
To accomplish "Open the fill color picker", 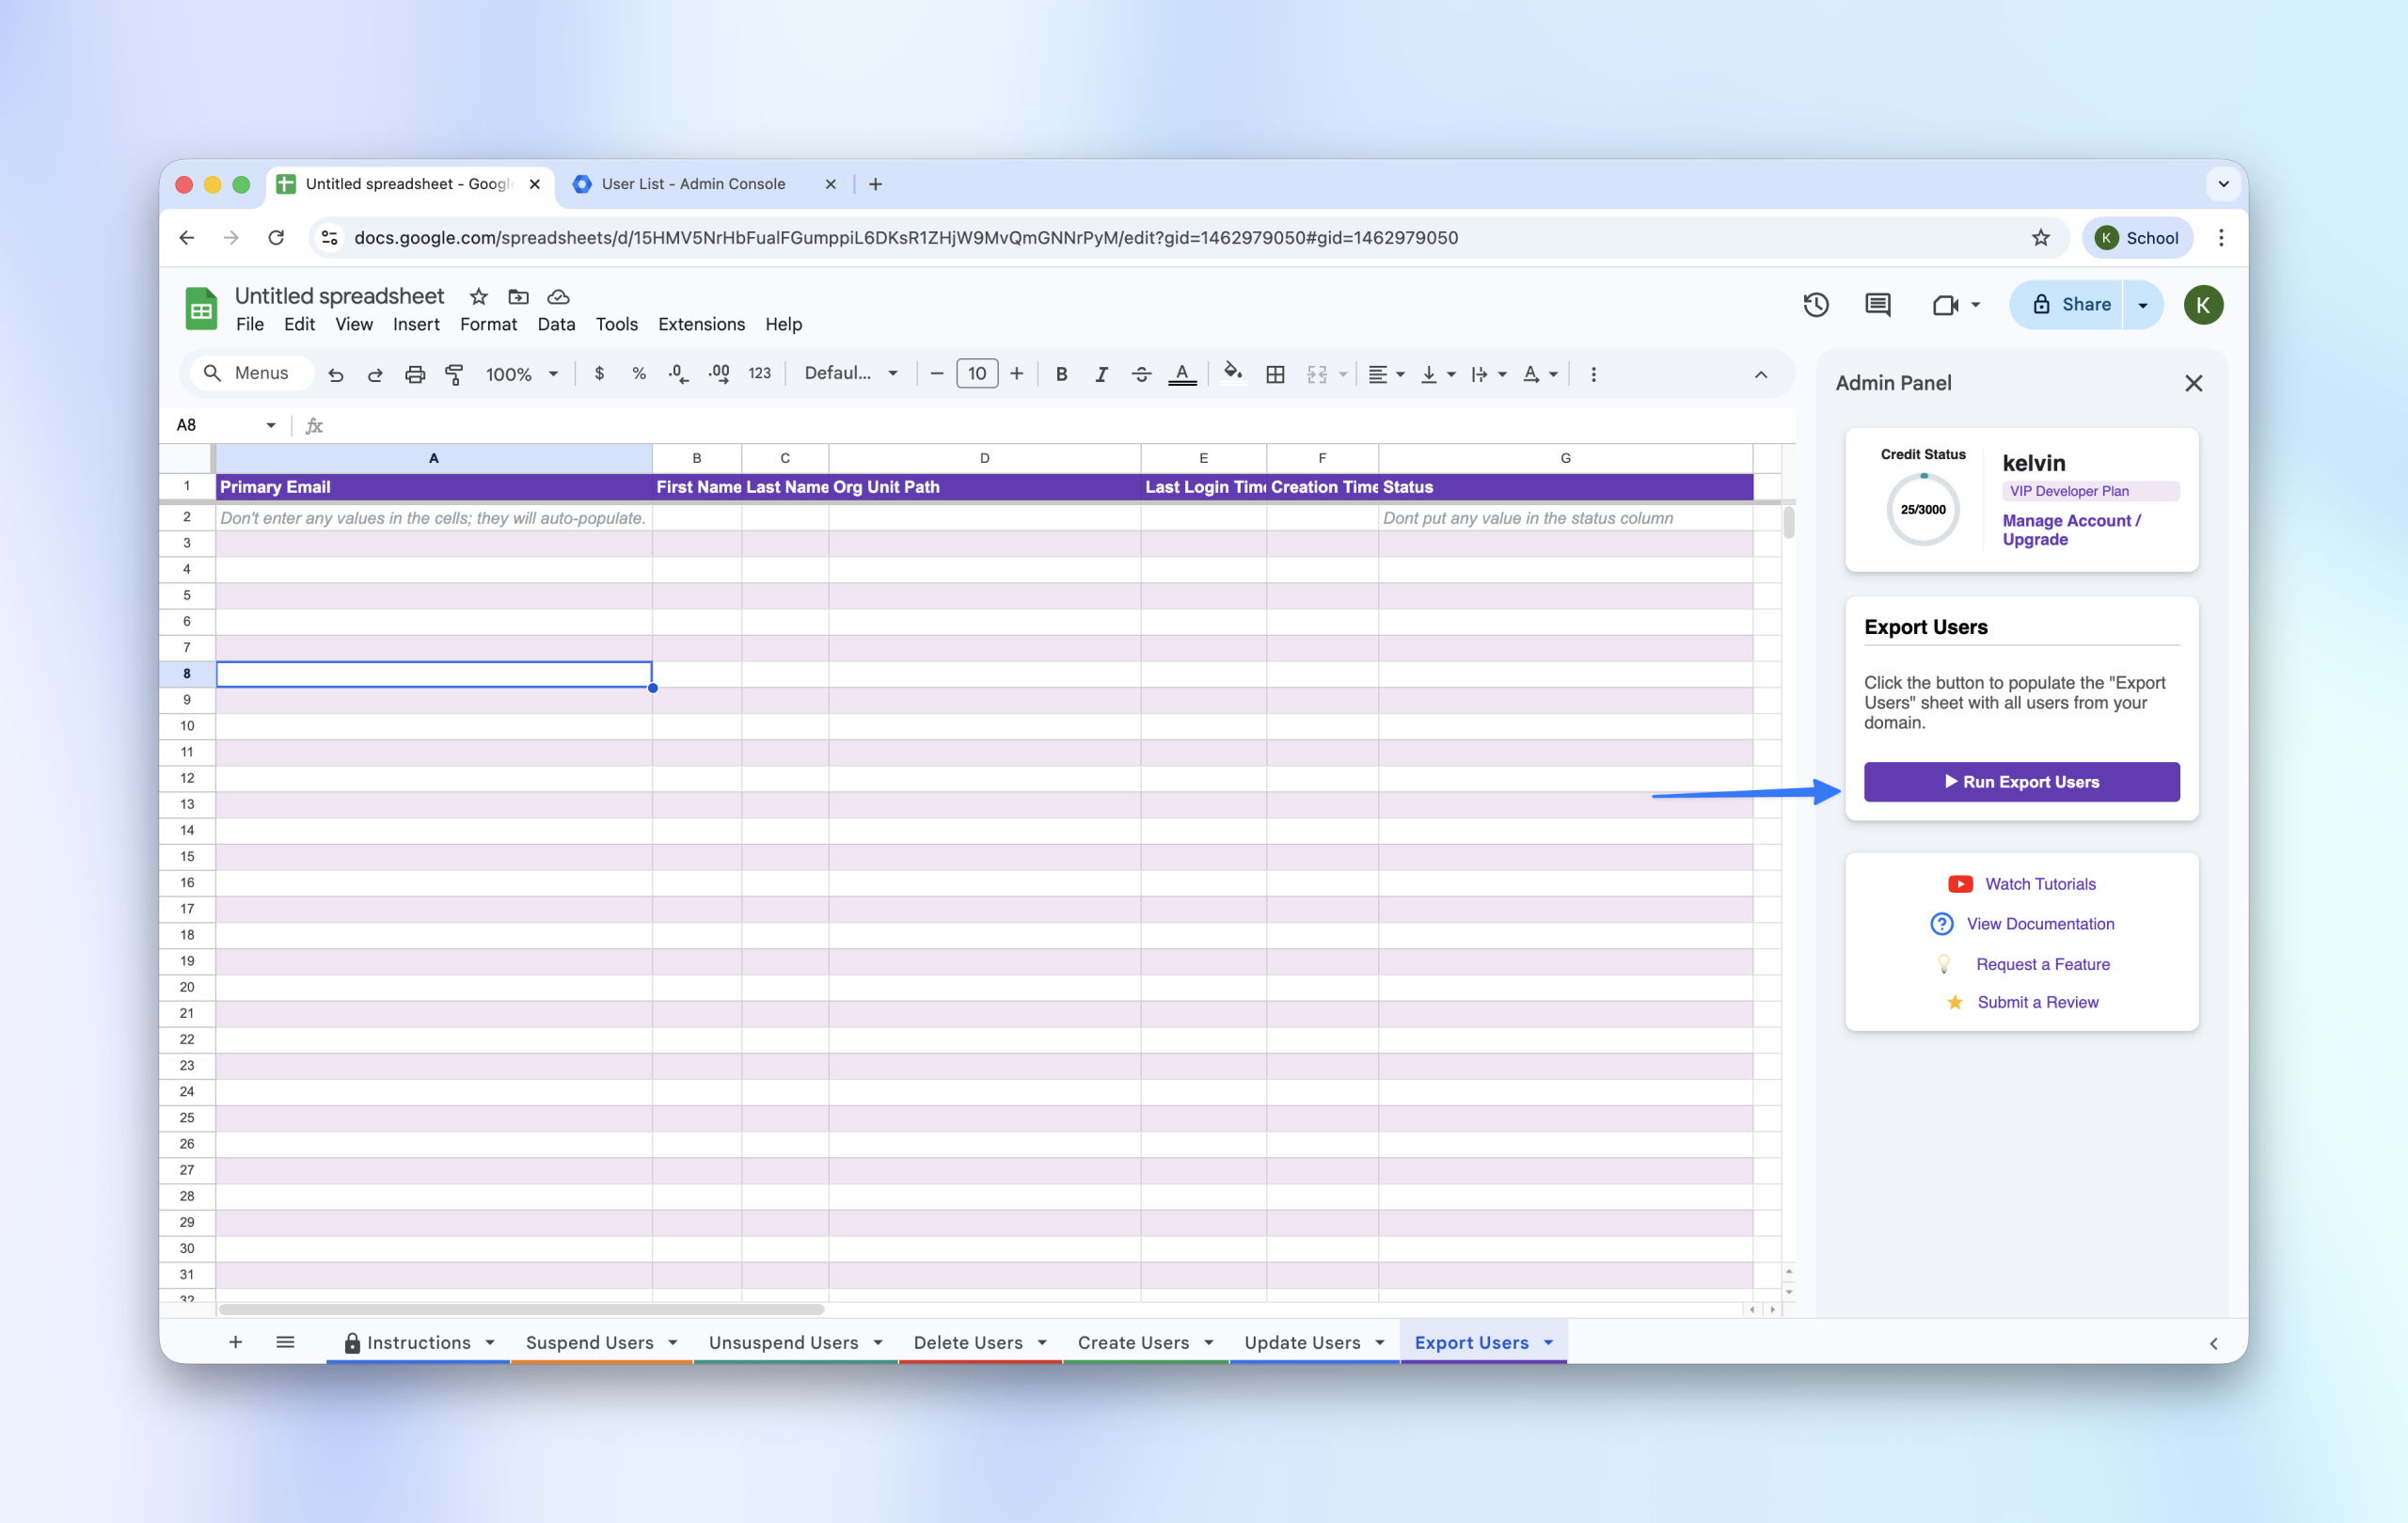I will tap(1233, 373).
